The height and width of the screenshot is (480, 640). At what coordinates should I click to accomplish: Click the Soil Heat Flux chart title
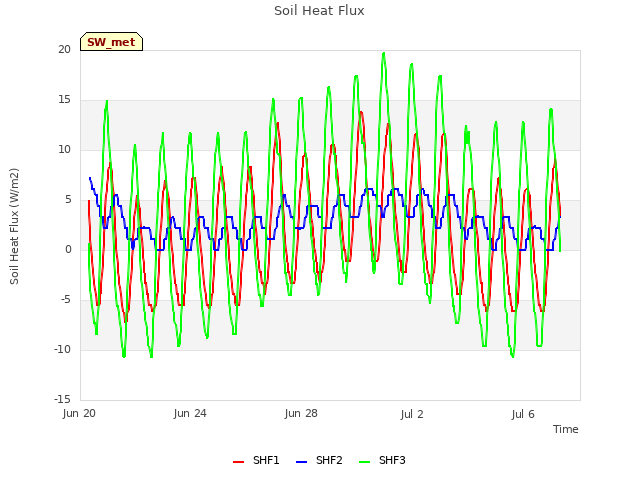(x=319, y=10)
